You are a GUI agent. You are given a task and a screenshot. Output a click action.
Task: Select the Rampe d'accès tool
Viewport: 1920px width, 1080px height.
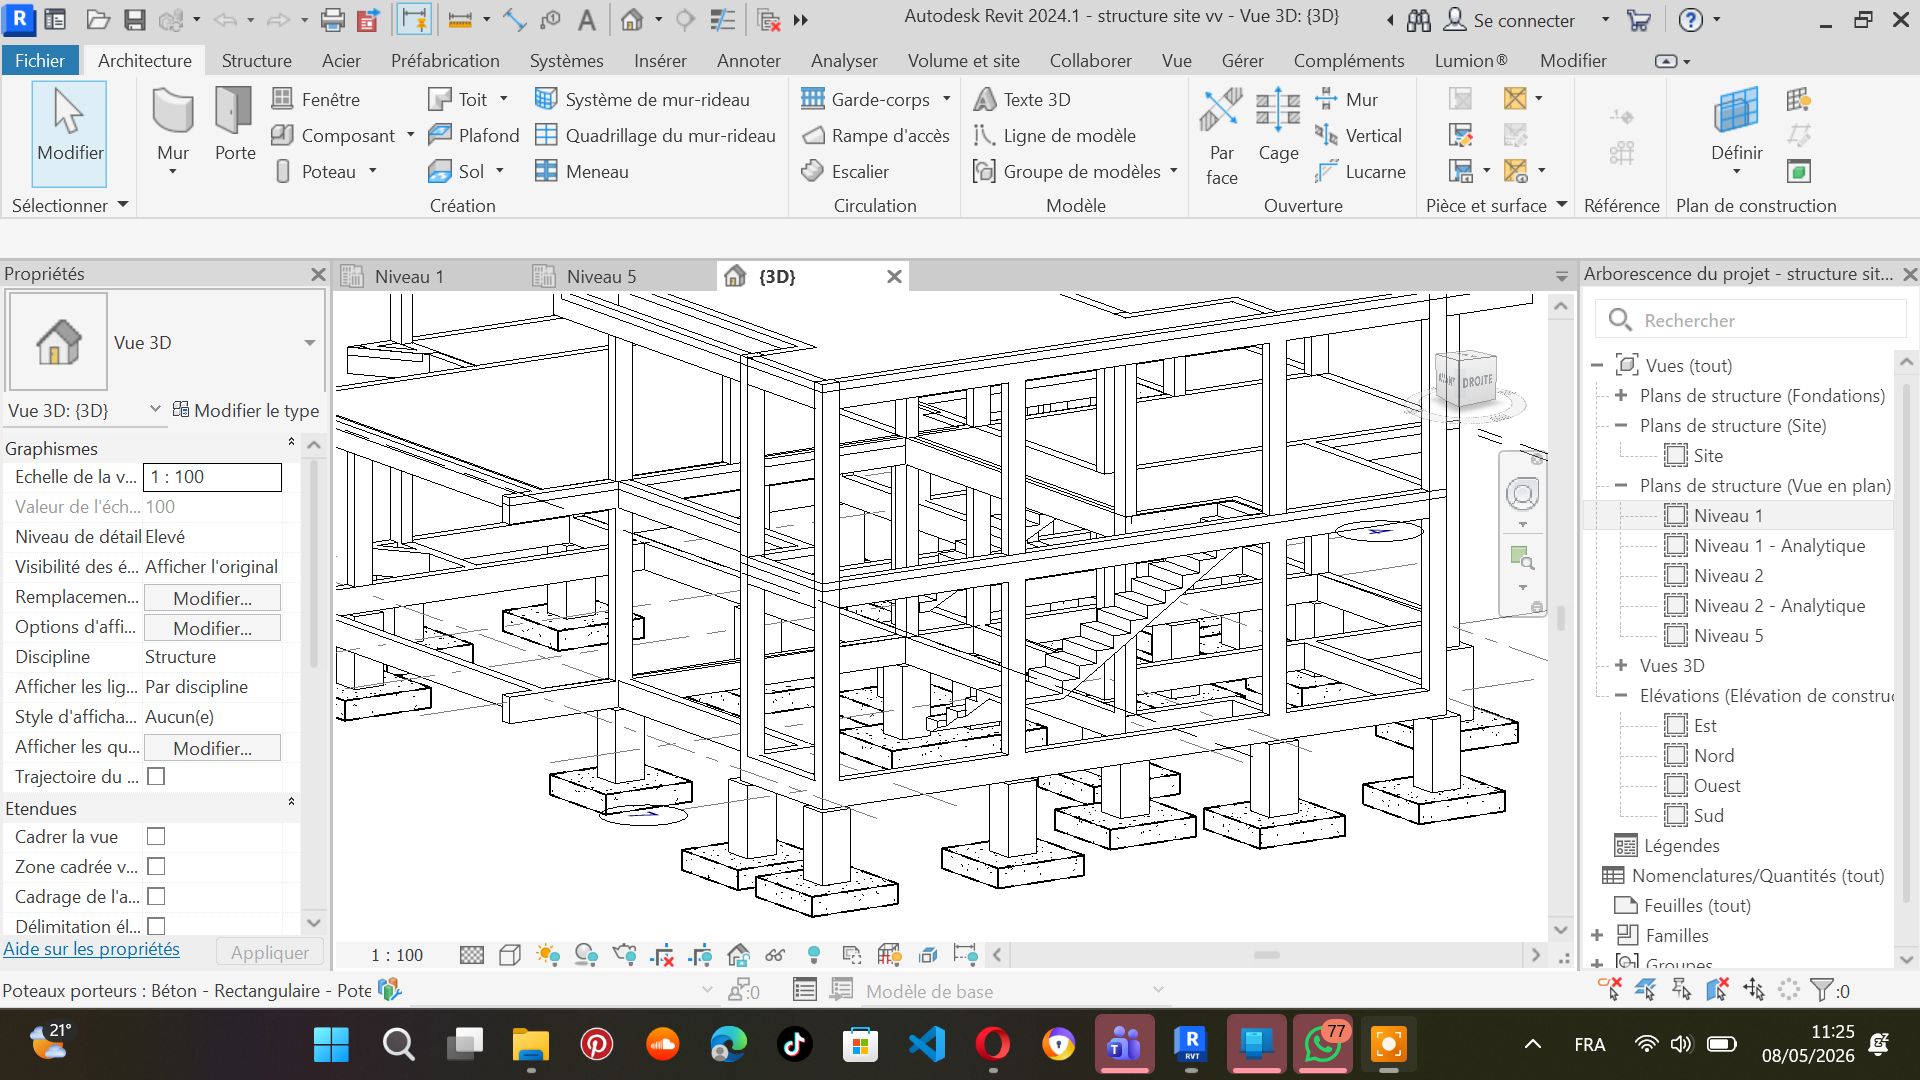tap(876, 135)
